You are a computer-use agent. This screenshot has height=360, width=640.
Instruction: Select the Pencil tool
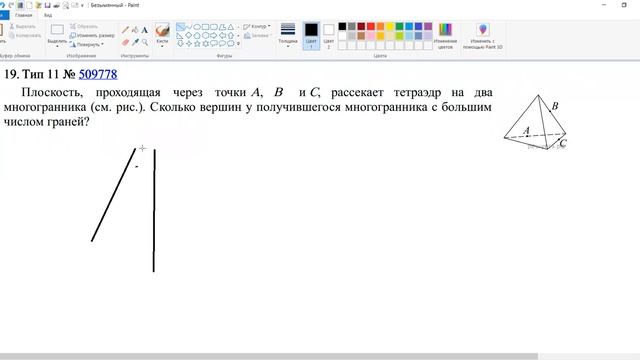(125, 30)
